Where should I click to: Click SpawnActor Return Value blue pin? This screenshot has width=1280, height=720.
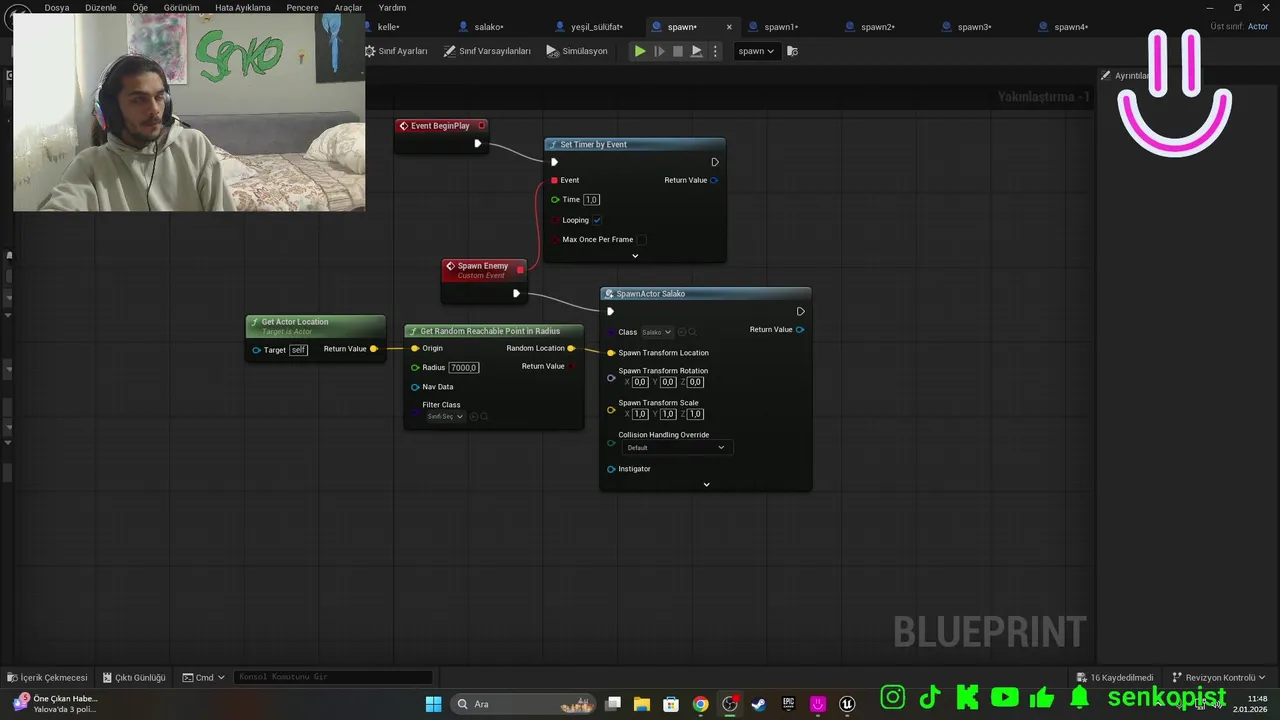[799, 329]
